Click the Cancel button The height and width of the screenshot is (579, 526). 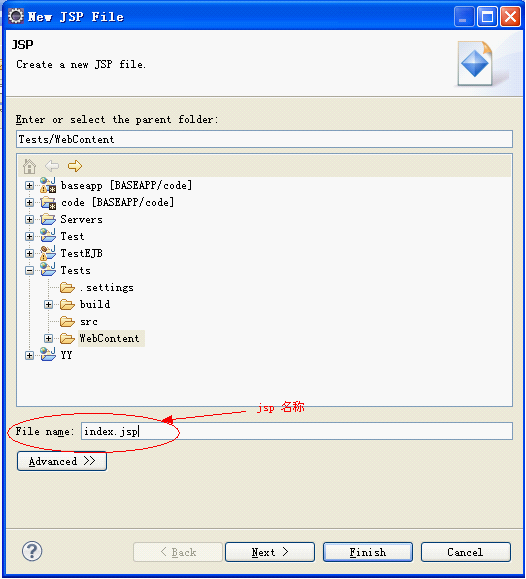[x=465, y=552]
